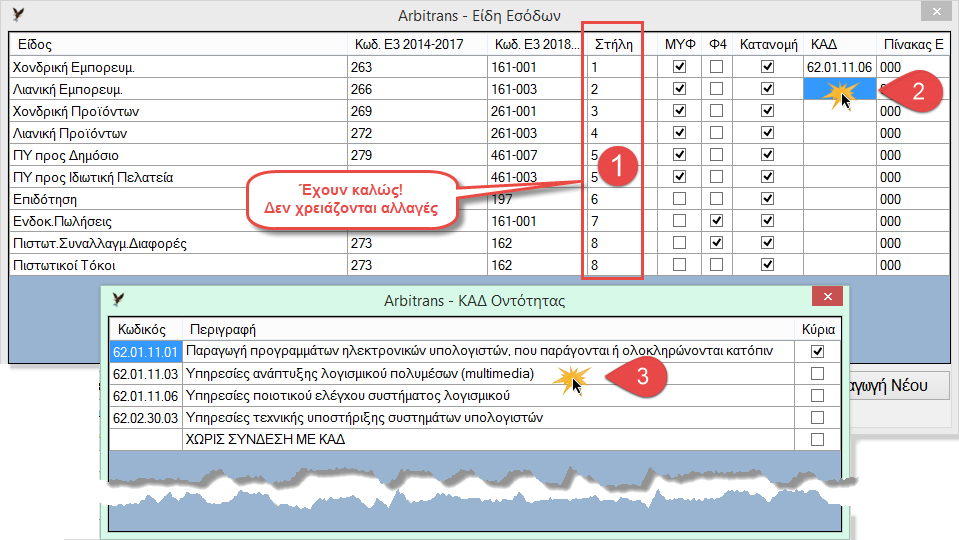Image resolution: width=959 pixels, height=540 pixels.
Task: Check Κύρια for 62.02.30.03 row
Action: tap(817, 418)
